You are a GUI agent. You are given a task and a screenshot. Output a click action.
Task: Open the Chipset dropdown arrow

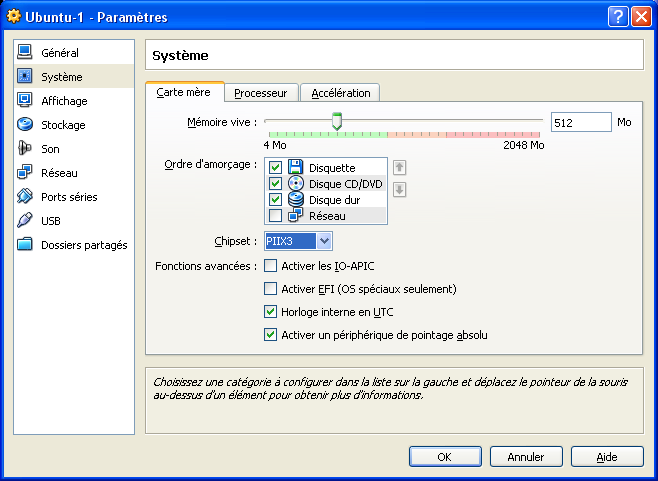click(324, 241)
